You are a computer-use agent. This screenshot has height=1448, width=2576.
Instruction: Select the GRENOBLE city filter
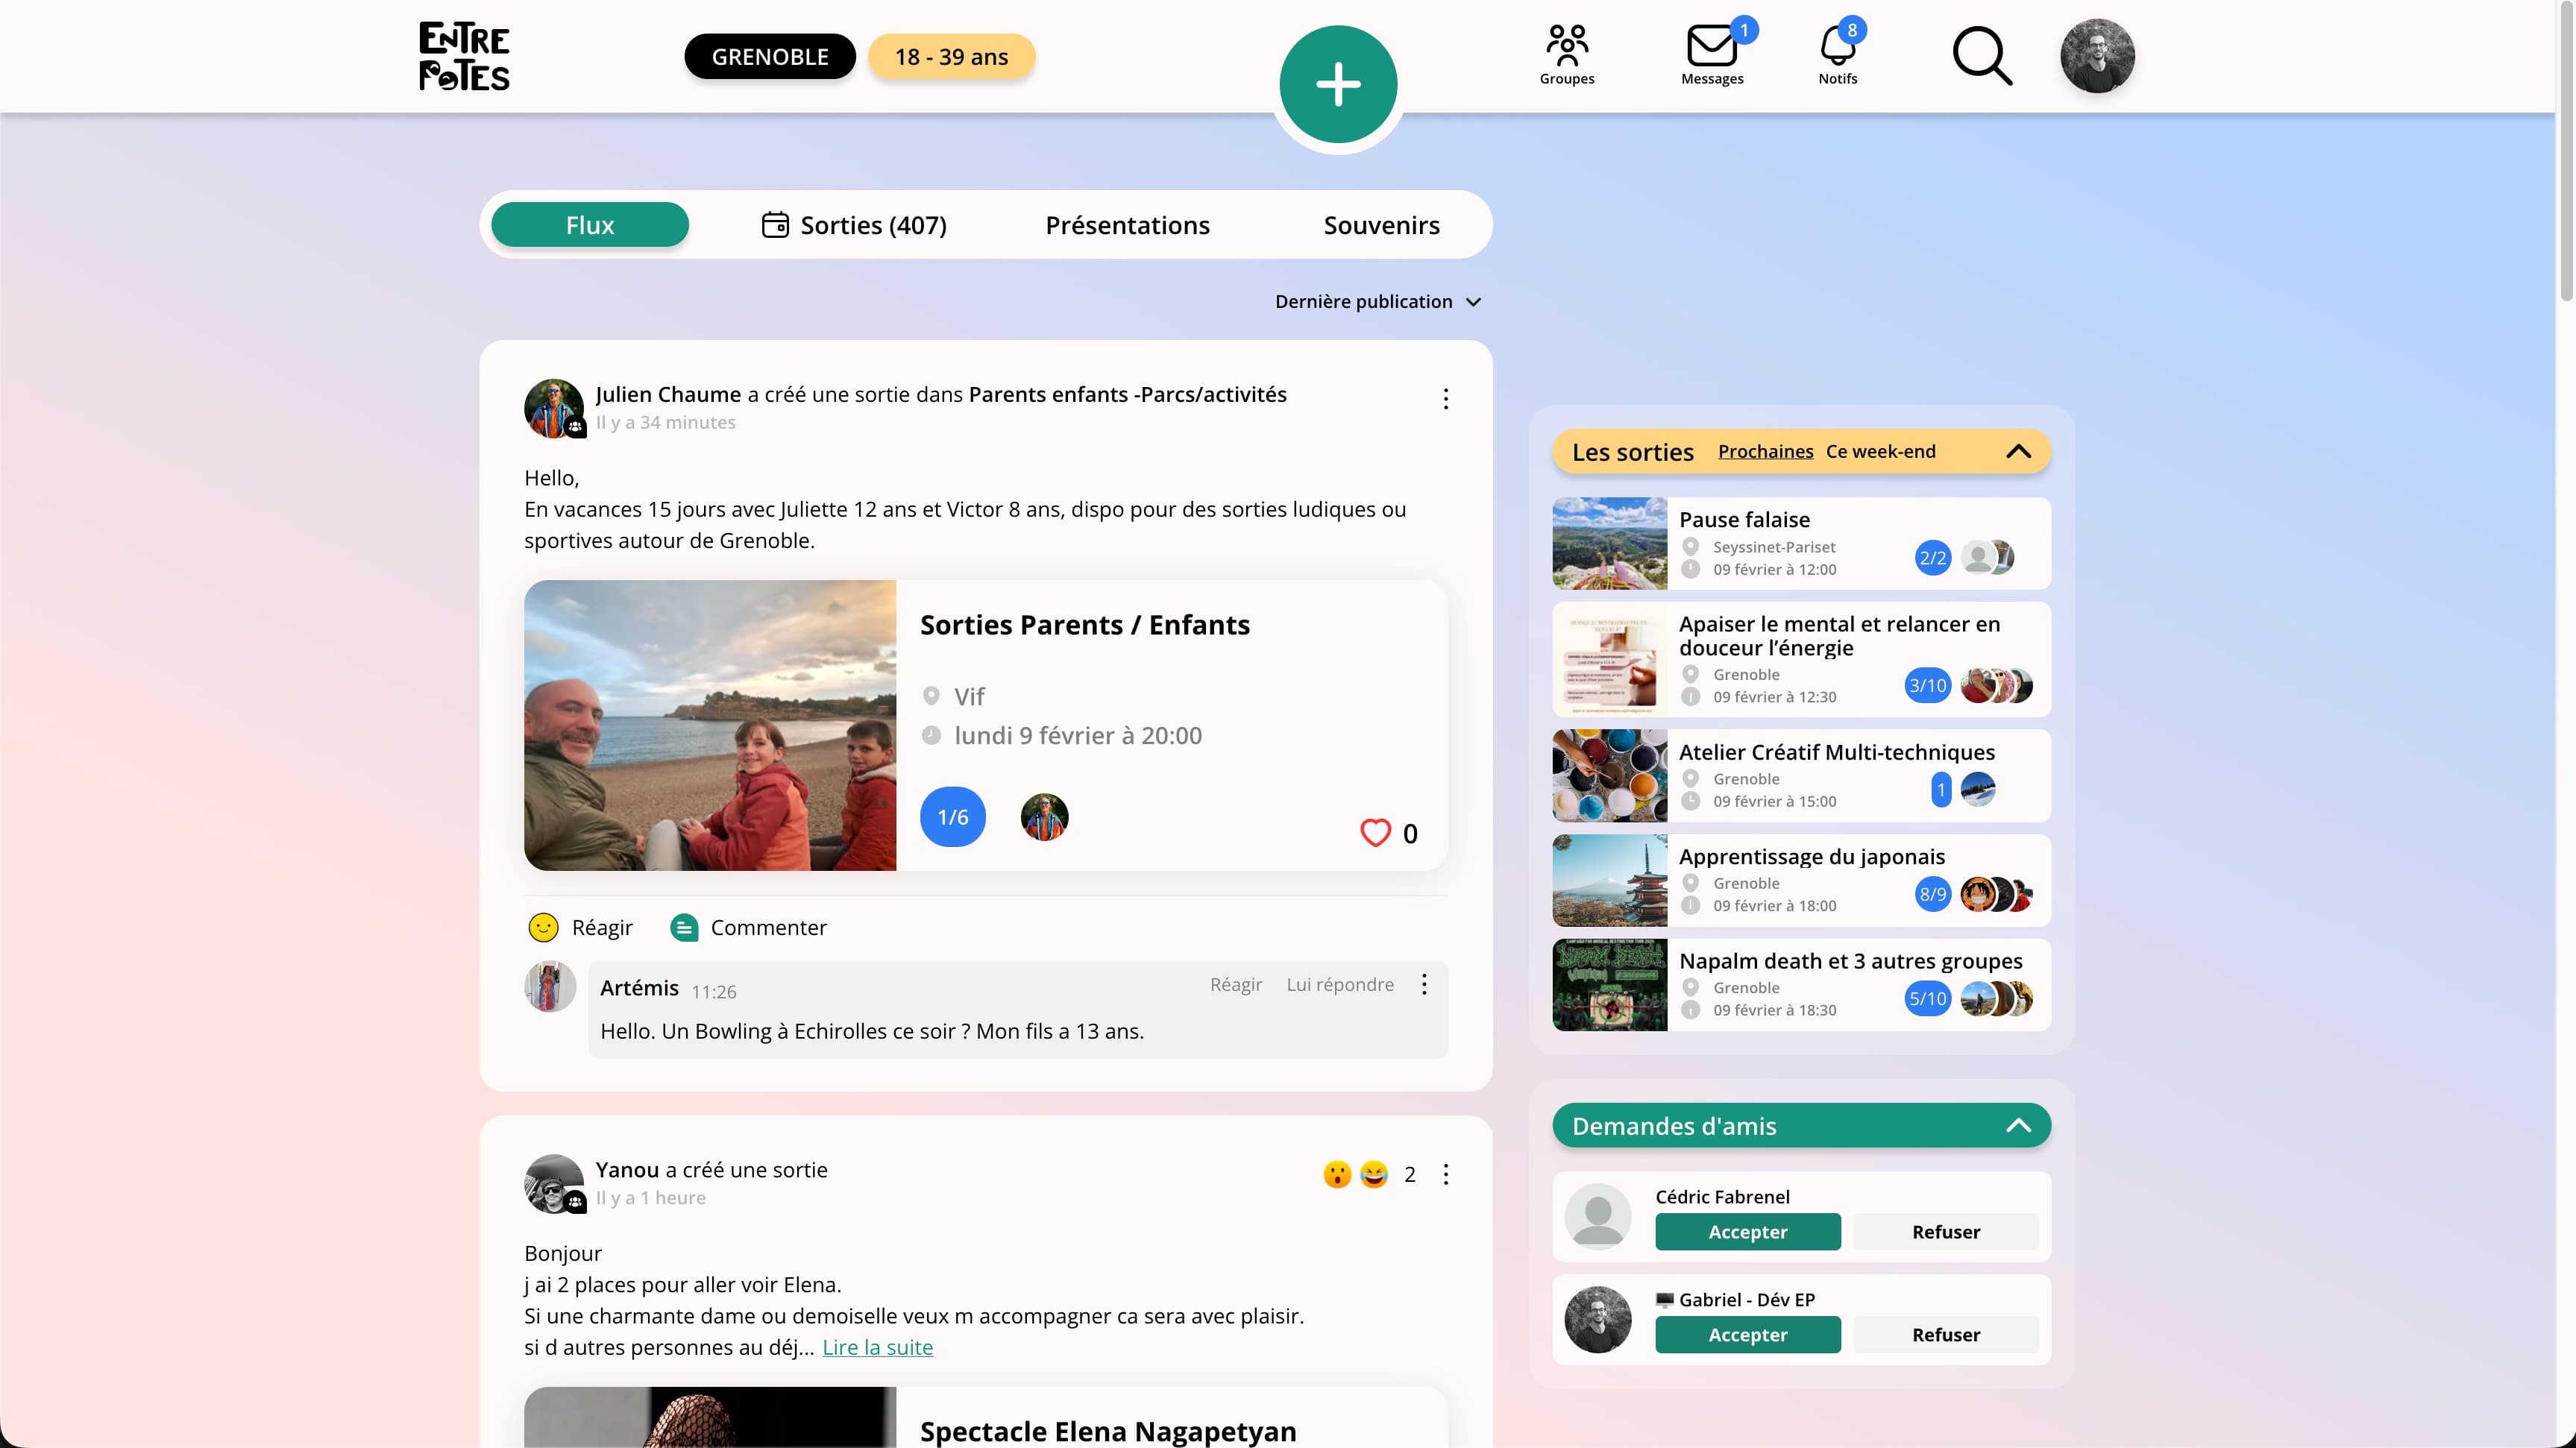(x=769, y=57)
